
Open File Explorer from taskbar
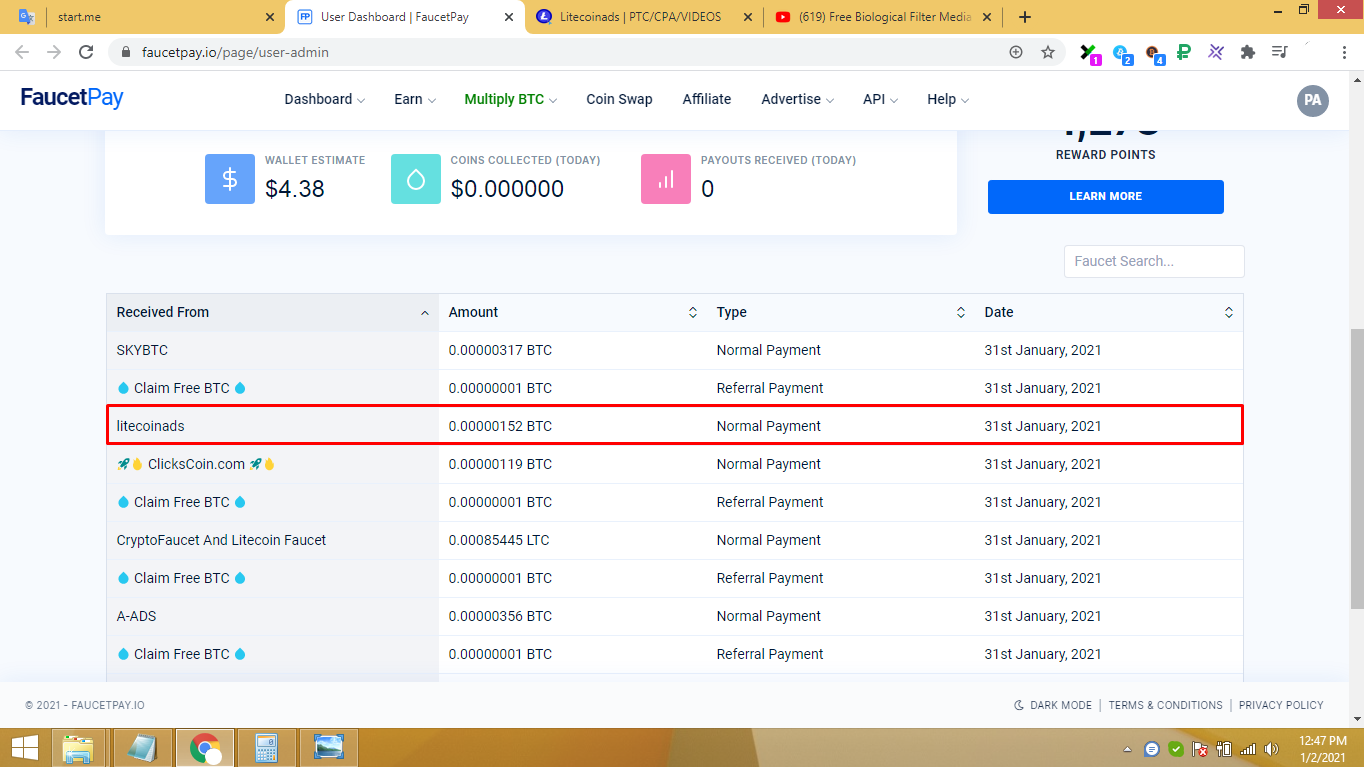(x=78, y=748)
